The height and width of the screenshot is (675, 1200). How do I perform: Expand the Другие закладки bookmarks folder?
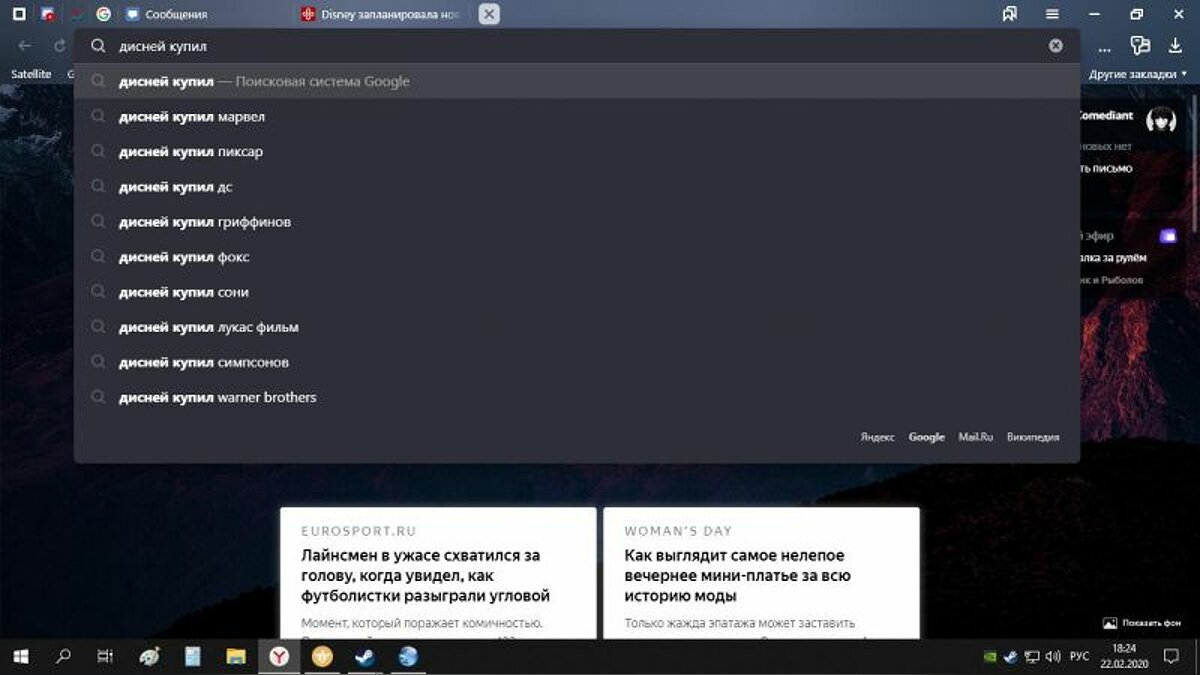click(1128, 74)
